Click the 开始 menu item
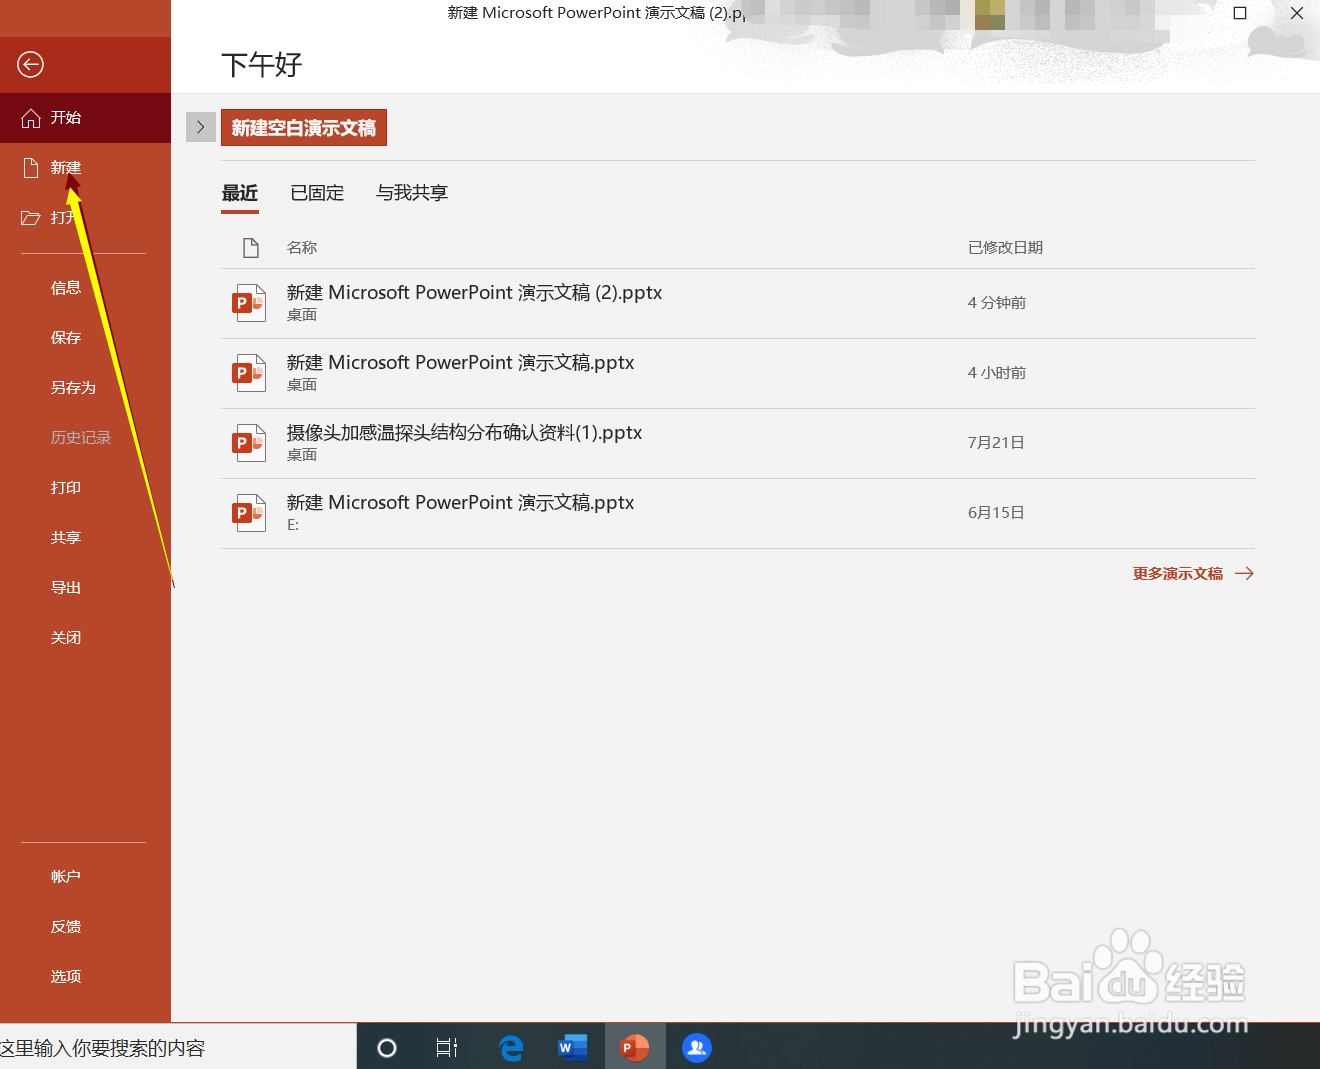 point(85,118)
